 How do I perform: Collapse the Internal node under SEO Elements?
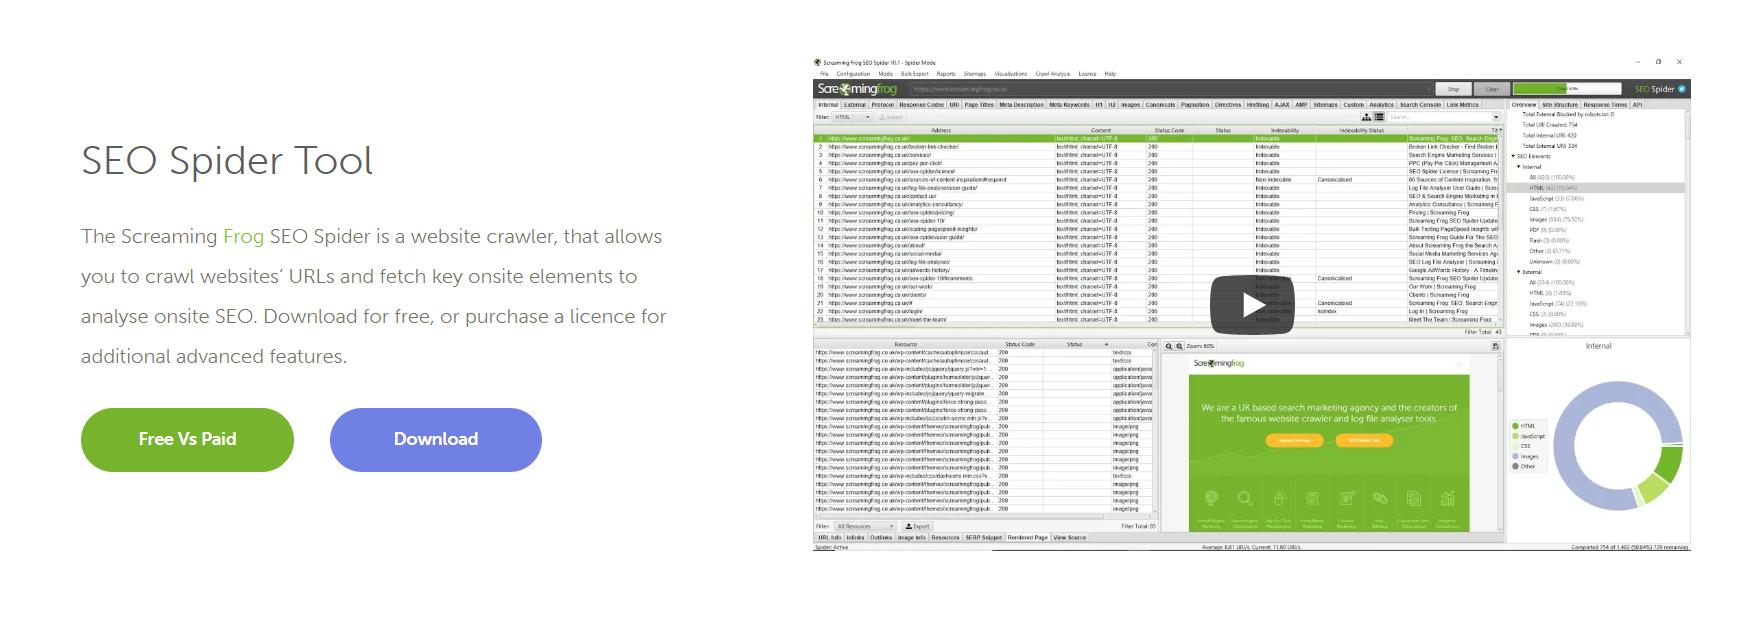pyautogui.click(x=1519, y=167)
